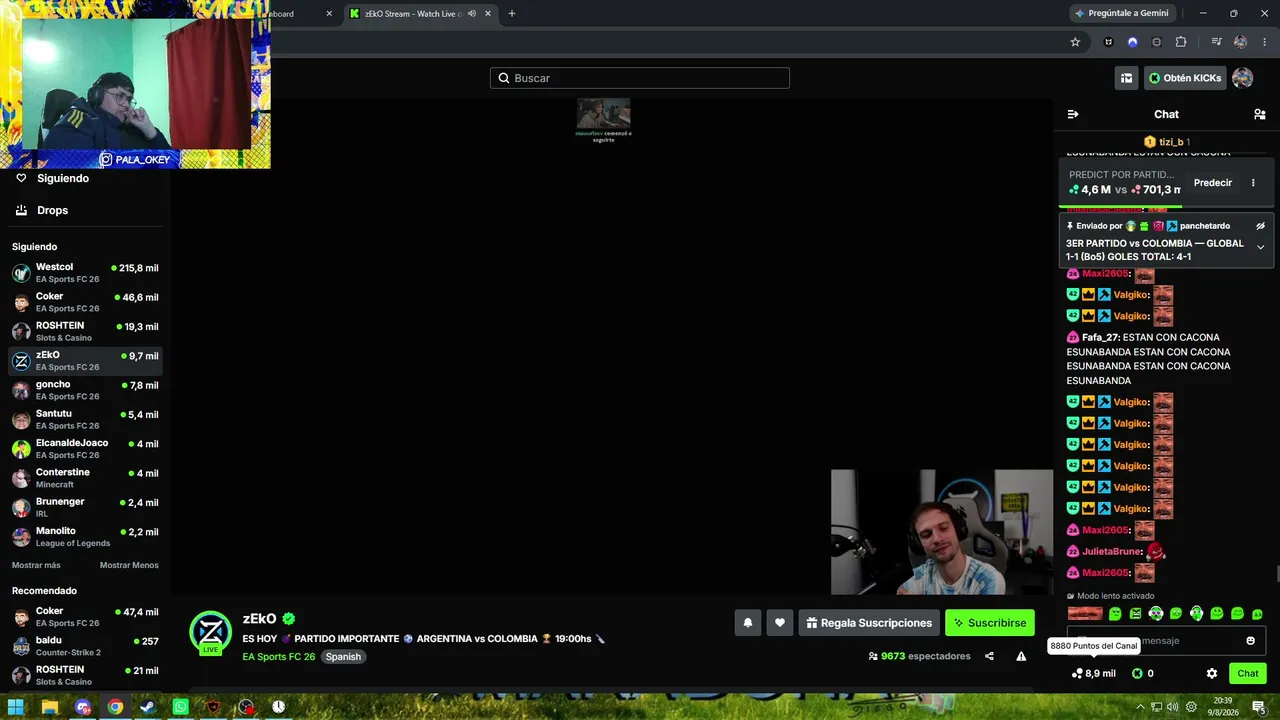Open ElcanaldeJoaco channel in the sidebar
Viewport: 1280px width, 720px height.
click(x=85, y=449)
